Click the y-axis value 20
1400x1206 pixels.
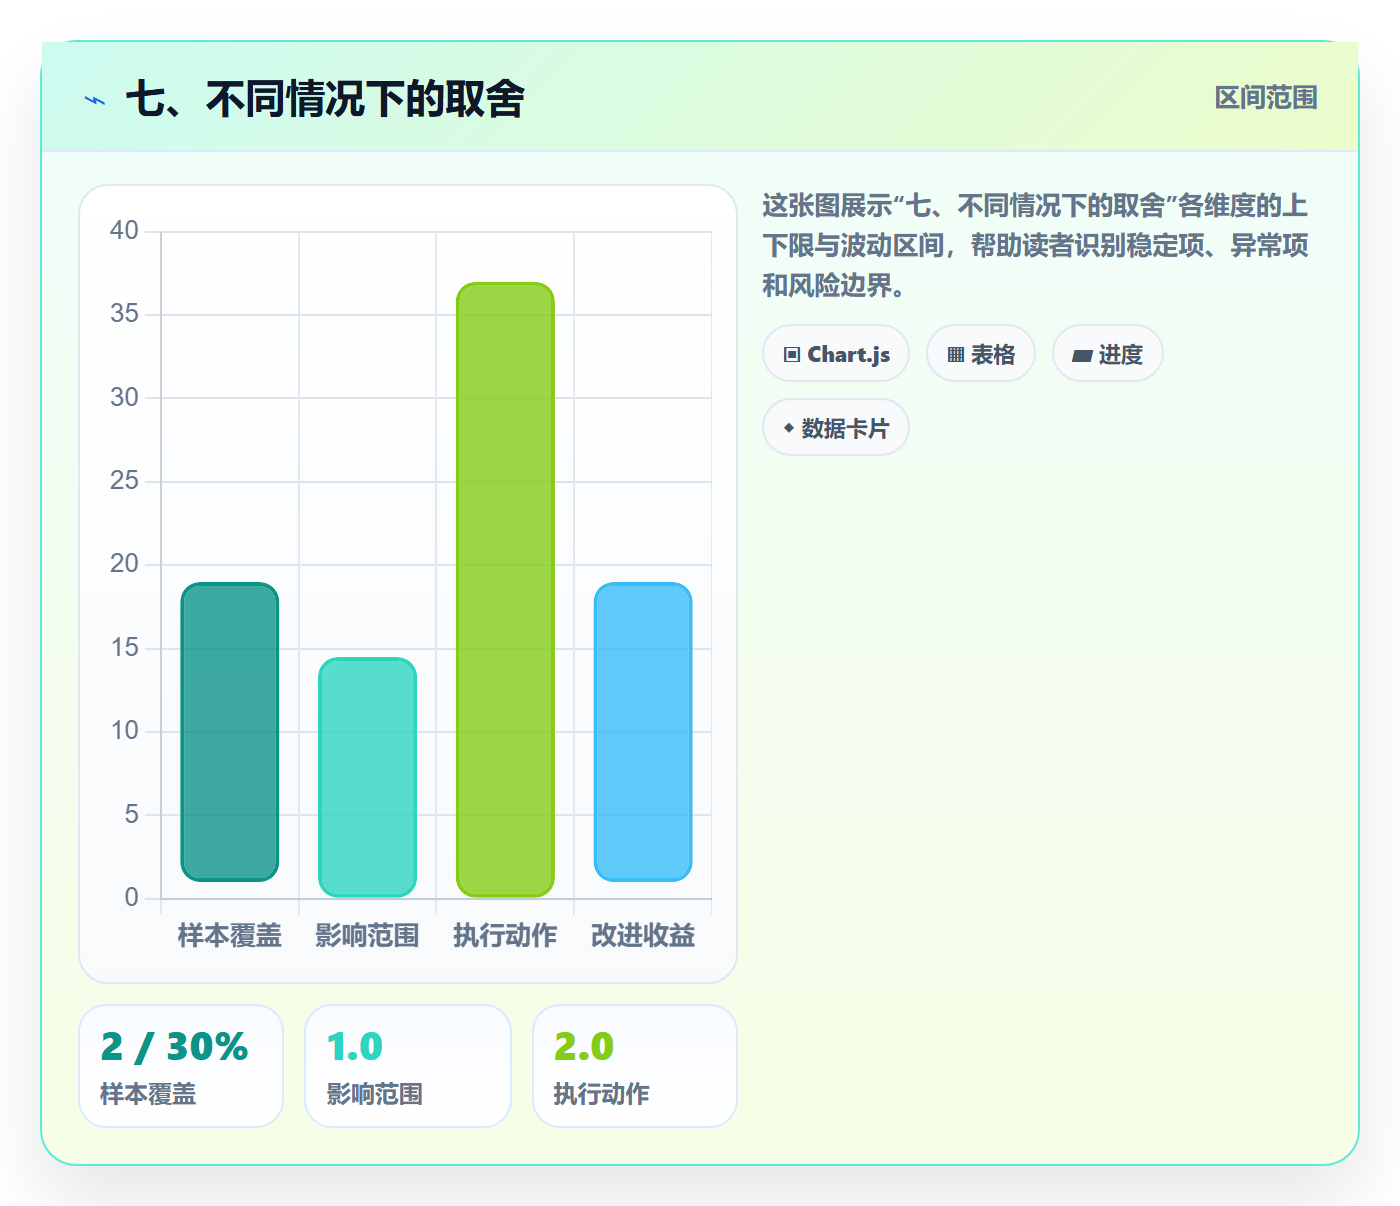[125, 564]
